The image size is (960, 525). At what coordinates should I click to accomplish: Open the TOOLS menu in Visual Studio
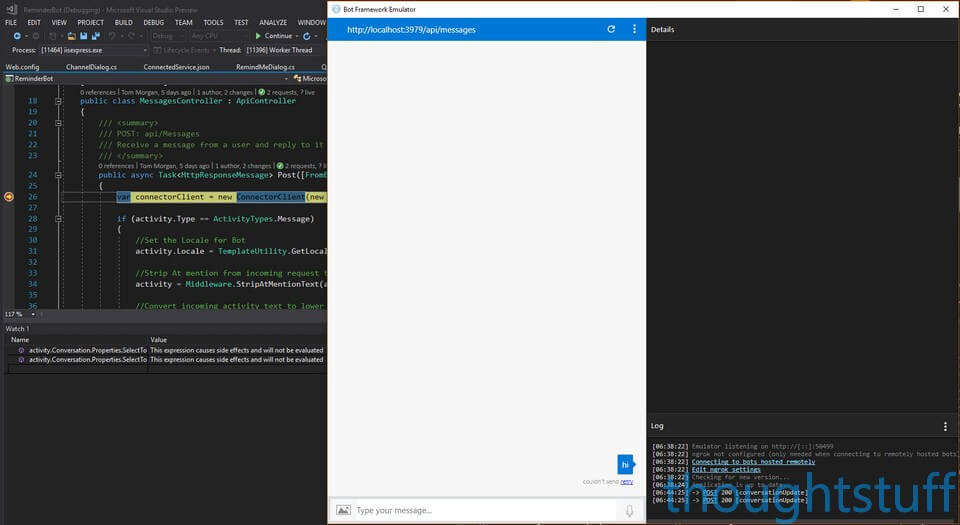[213, 23]
